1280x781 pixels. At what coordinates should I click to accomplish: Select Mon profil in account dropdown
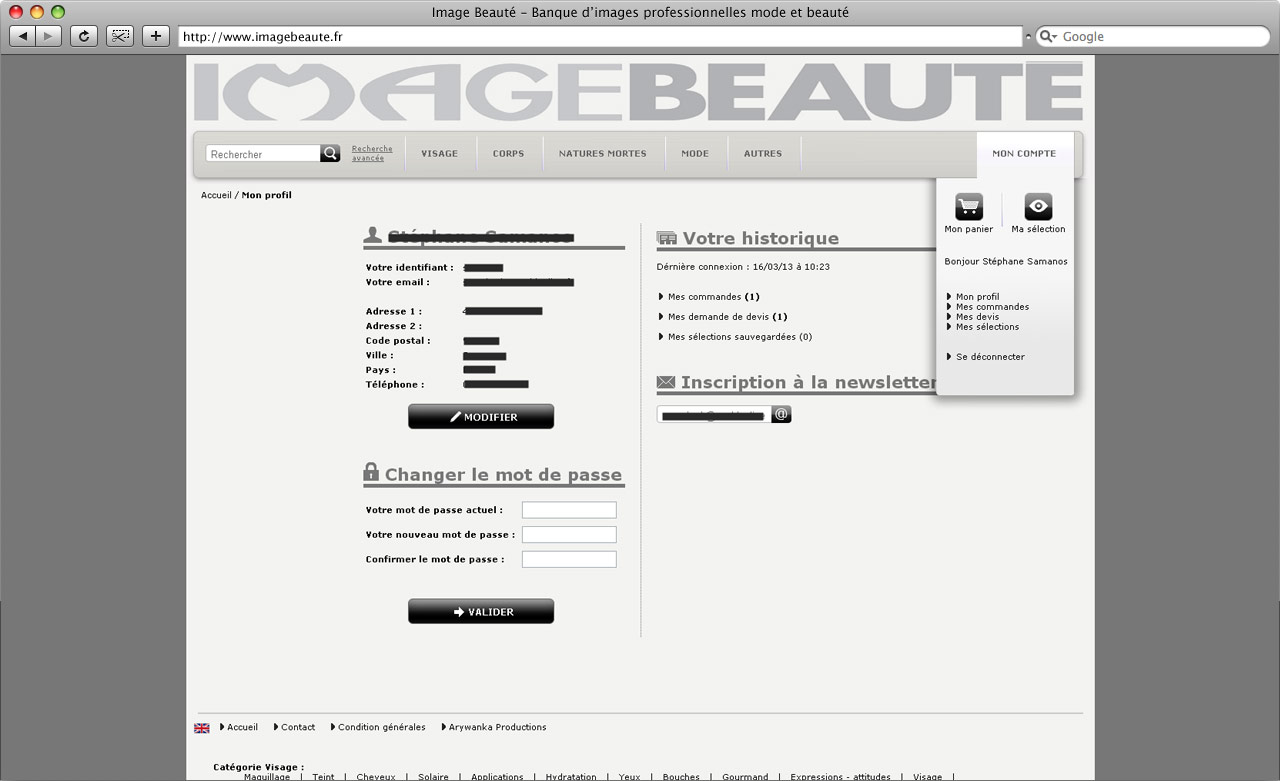[x=973, y=297]
